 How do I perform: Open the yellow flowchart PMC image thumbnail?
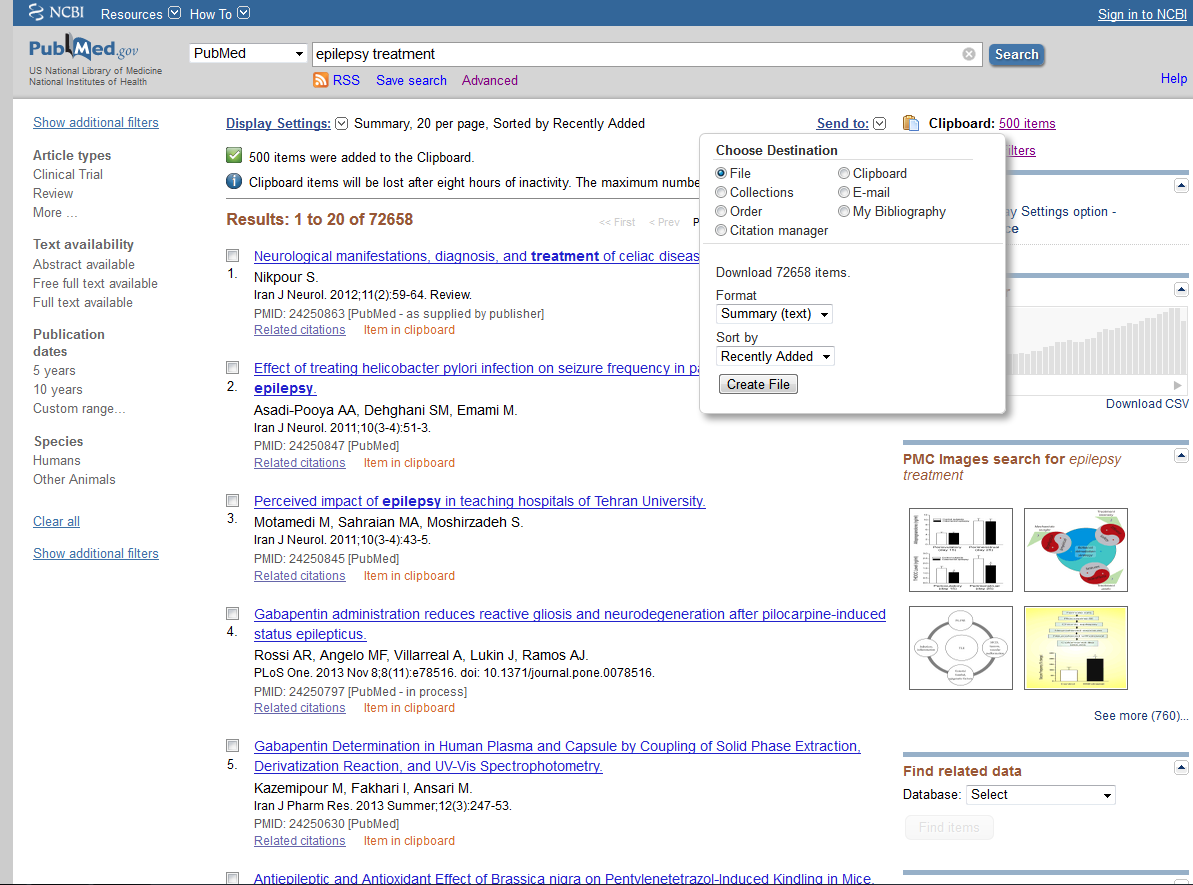point(1076,648)
